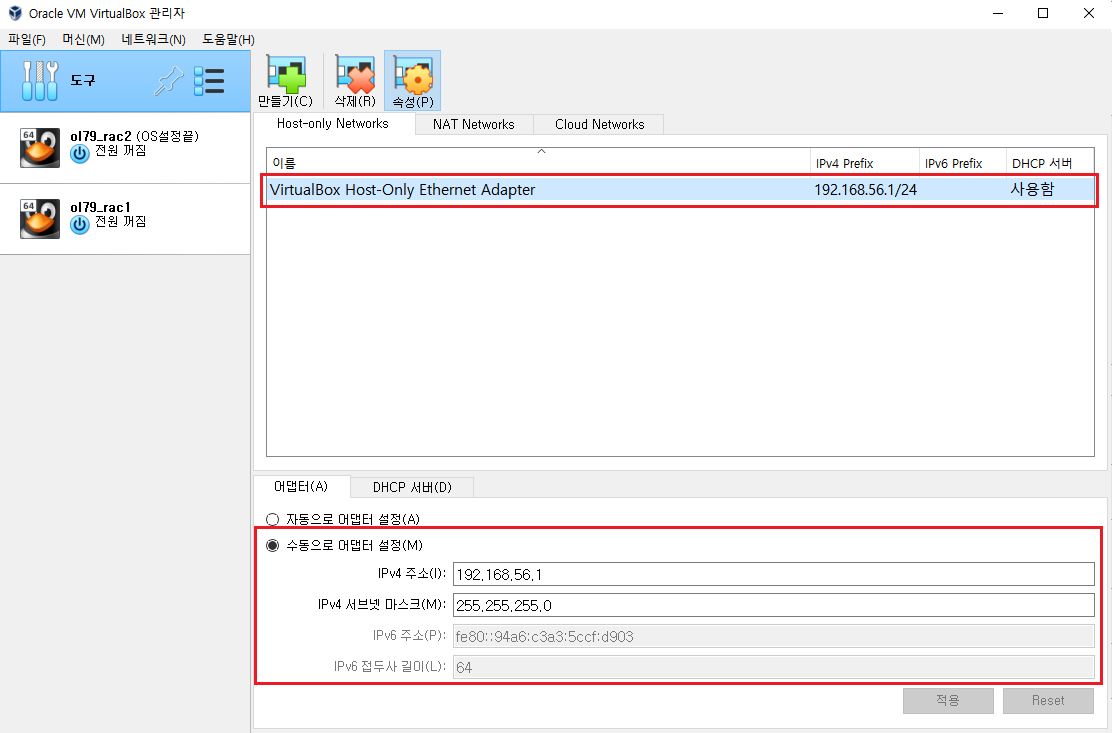Click the Properties (속성) gear icon
This screenshot has height=733, width=1113.
412,75
